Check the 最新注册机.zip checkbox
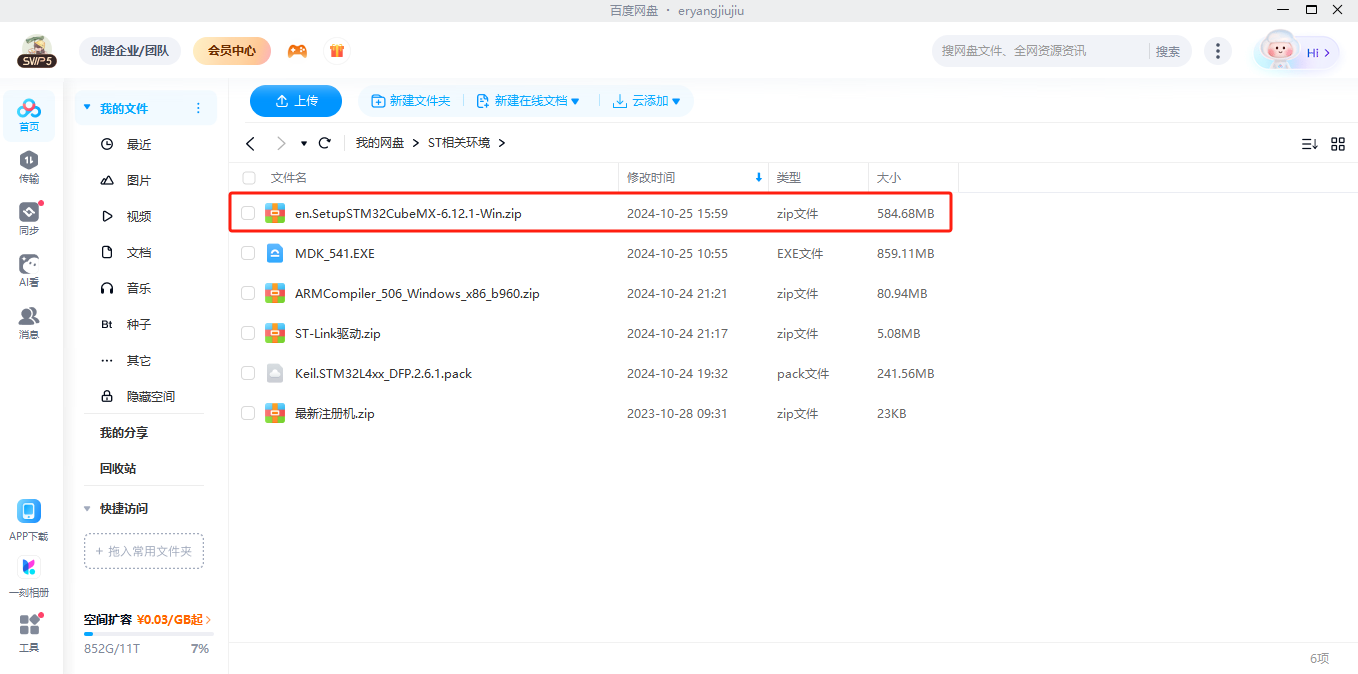Image resolution: width=1358 pixels, height=674 pixels. [x=248, y=413]
